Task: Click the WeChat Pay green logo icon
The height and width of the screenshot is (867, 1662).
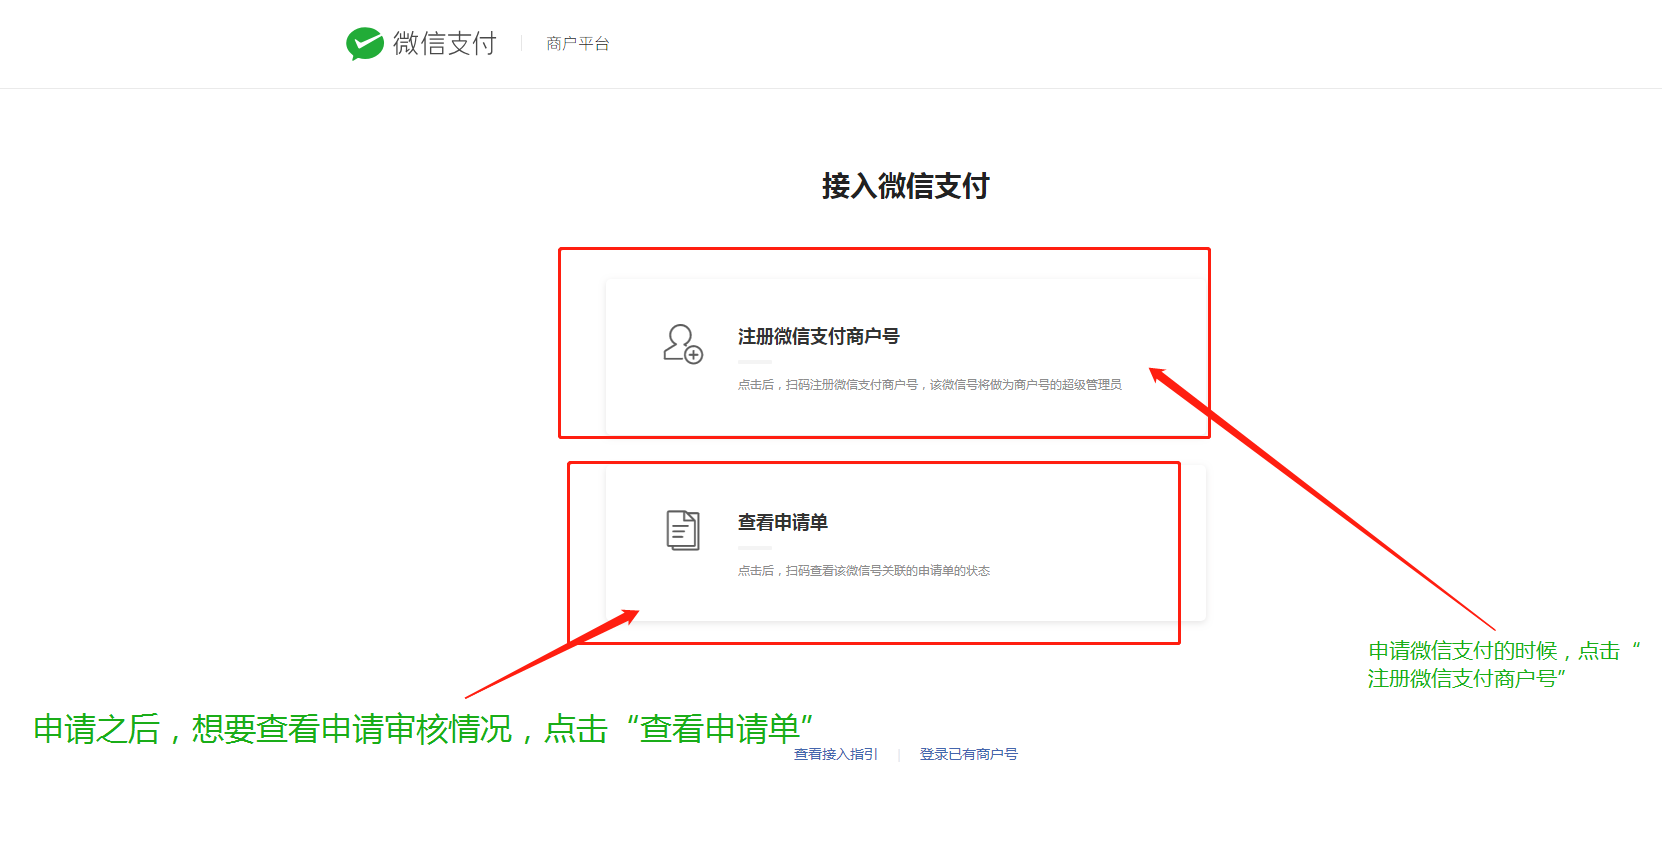Action: click(364, 43)
